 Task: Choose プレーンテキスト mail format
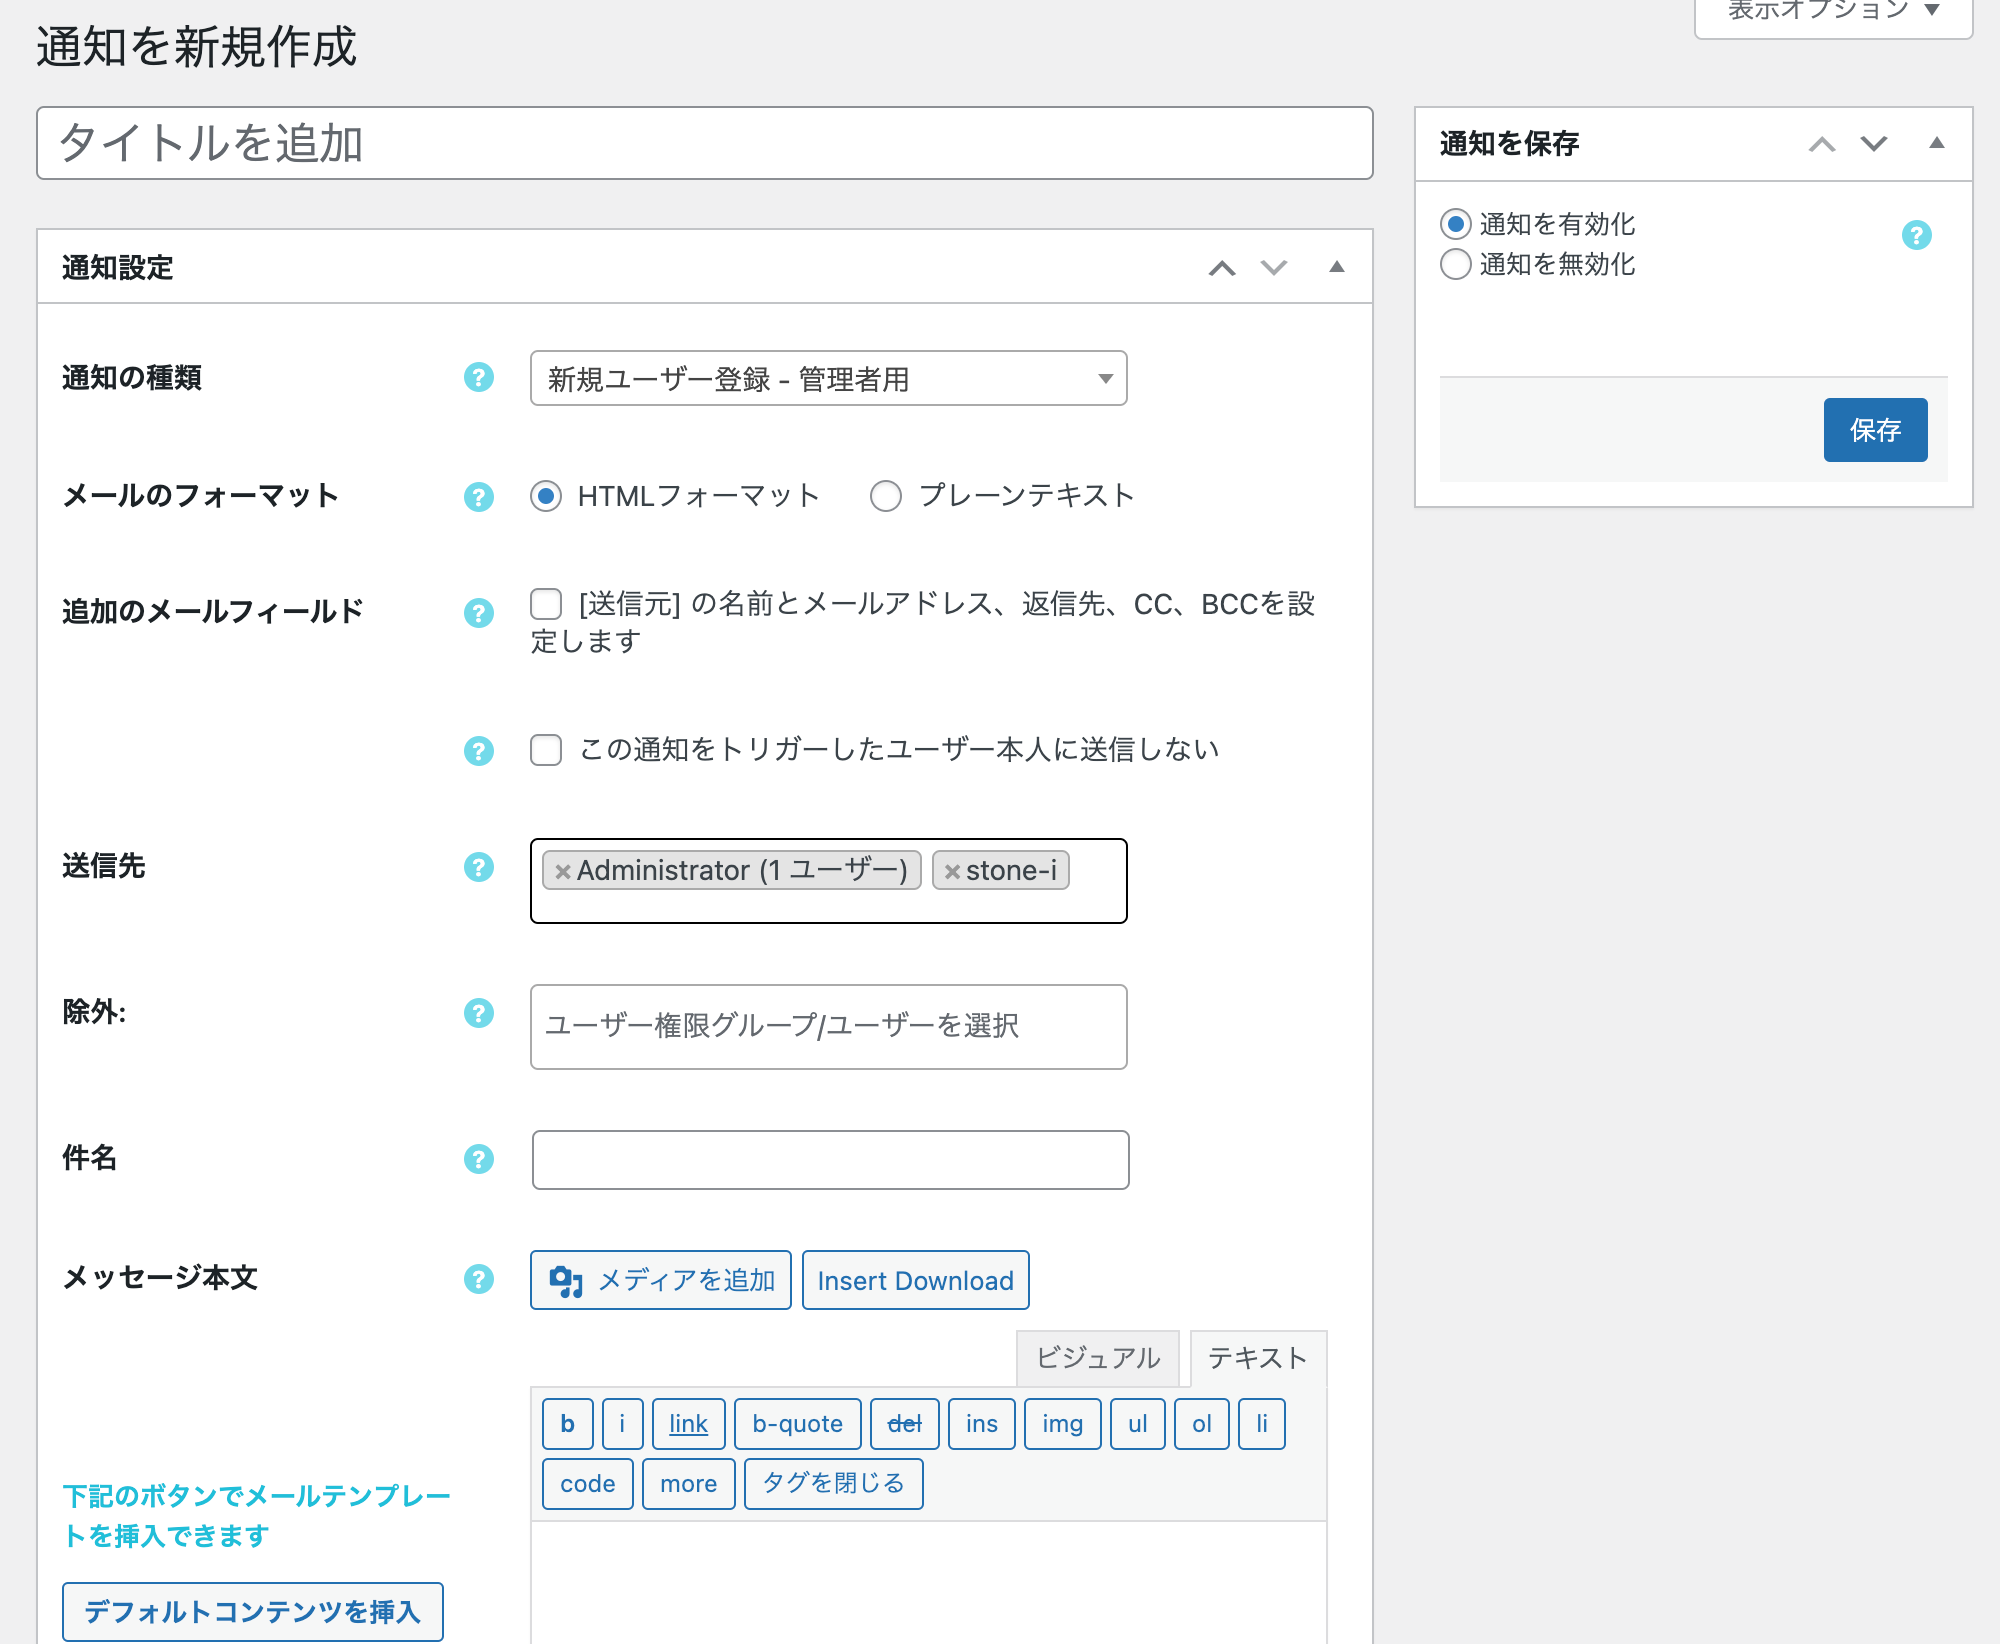886,496
